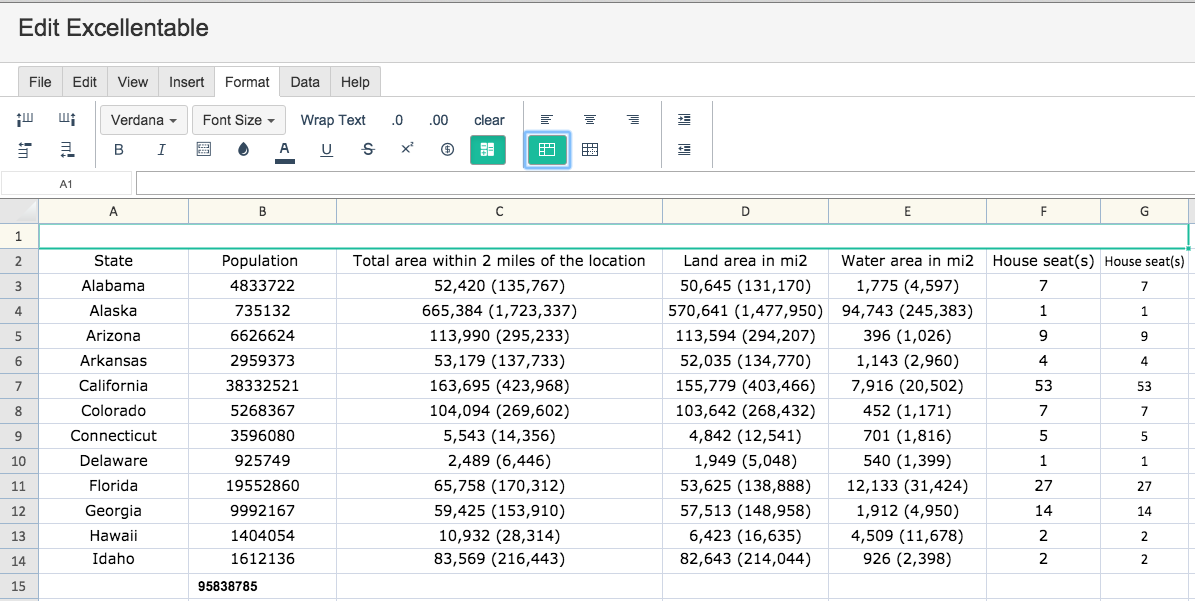Toggle underline formatting

[326, 150]
